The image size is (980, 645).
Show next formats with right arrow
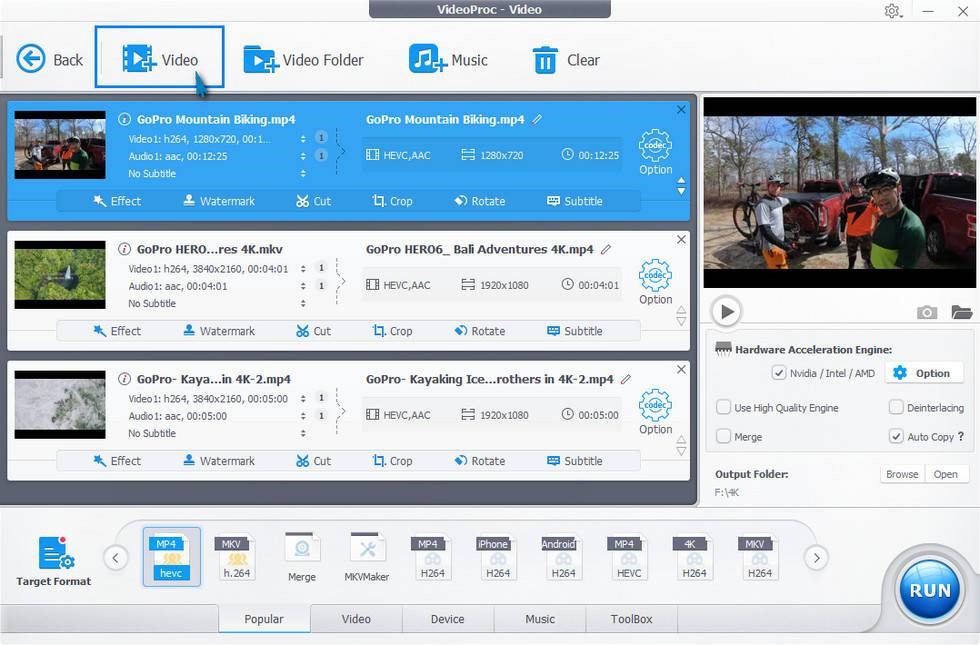(816, 558)
